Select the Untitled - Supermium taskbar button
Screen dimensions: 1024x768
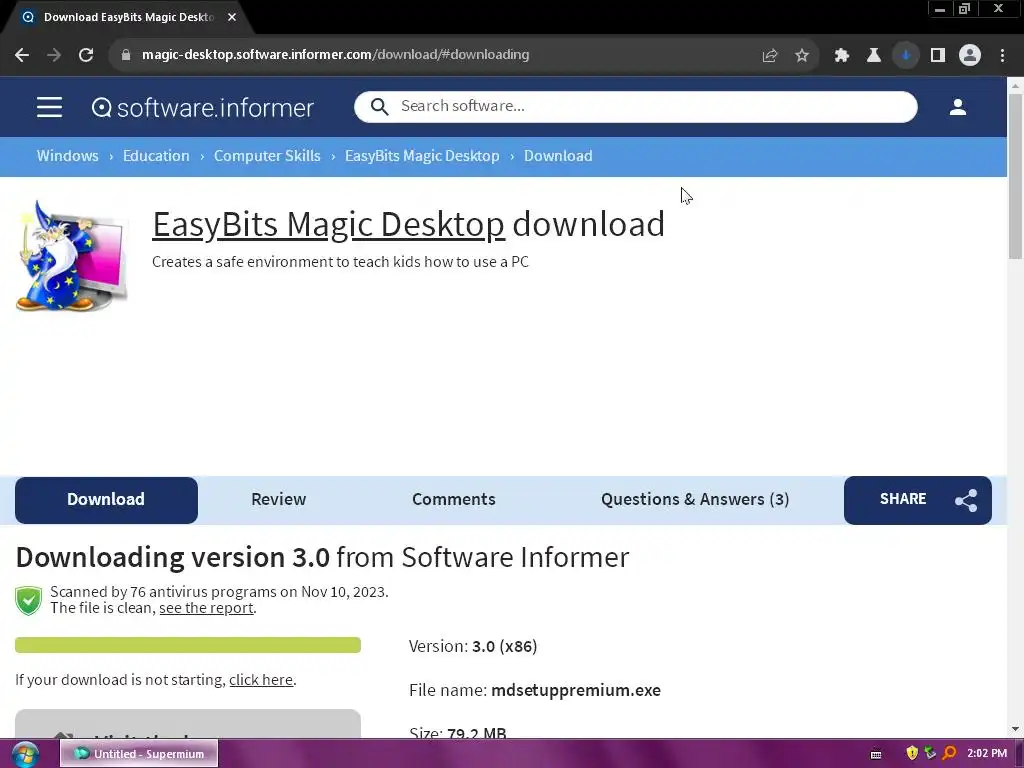tap(139, 754)
